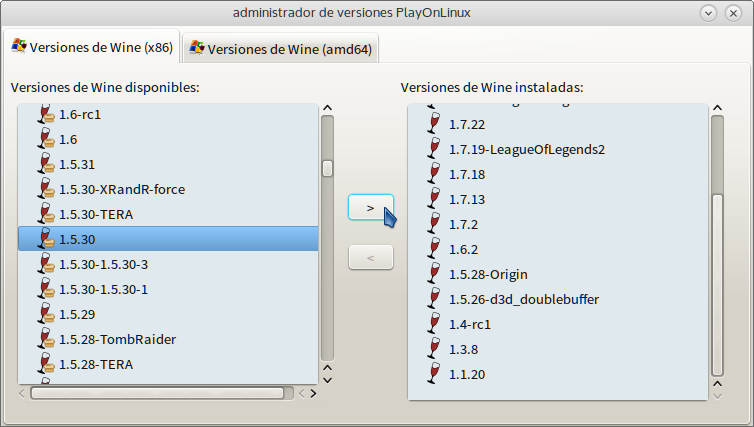Click the wine glass icon for 1.7.22
The height and width of the screenshot is (427, 754).
tap(434, 124)
